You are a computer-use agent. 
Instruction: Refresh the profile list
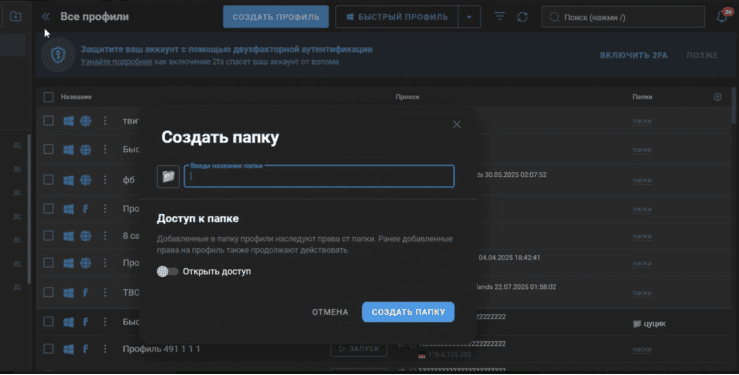point(522,17)
